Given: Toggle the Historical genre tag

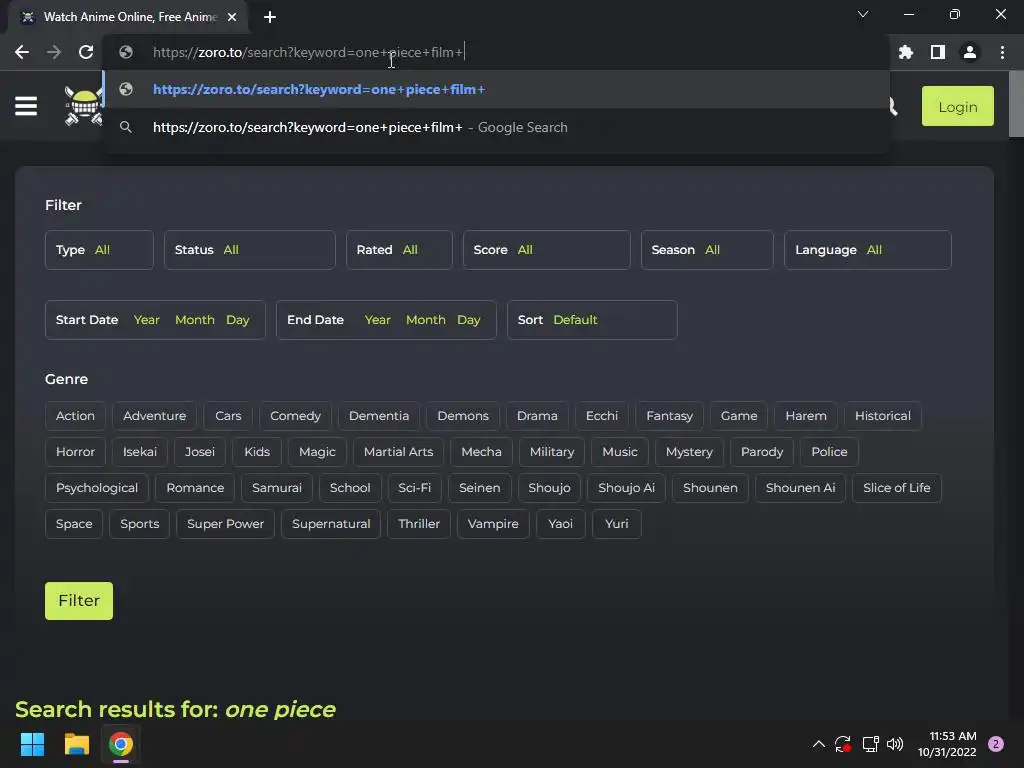Looking at the screenshot, I should click(x=882, y=416).
